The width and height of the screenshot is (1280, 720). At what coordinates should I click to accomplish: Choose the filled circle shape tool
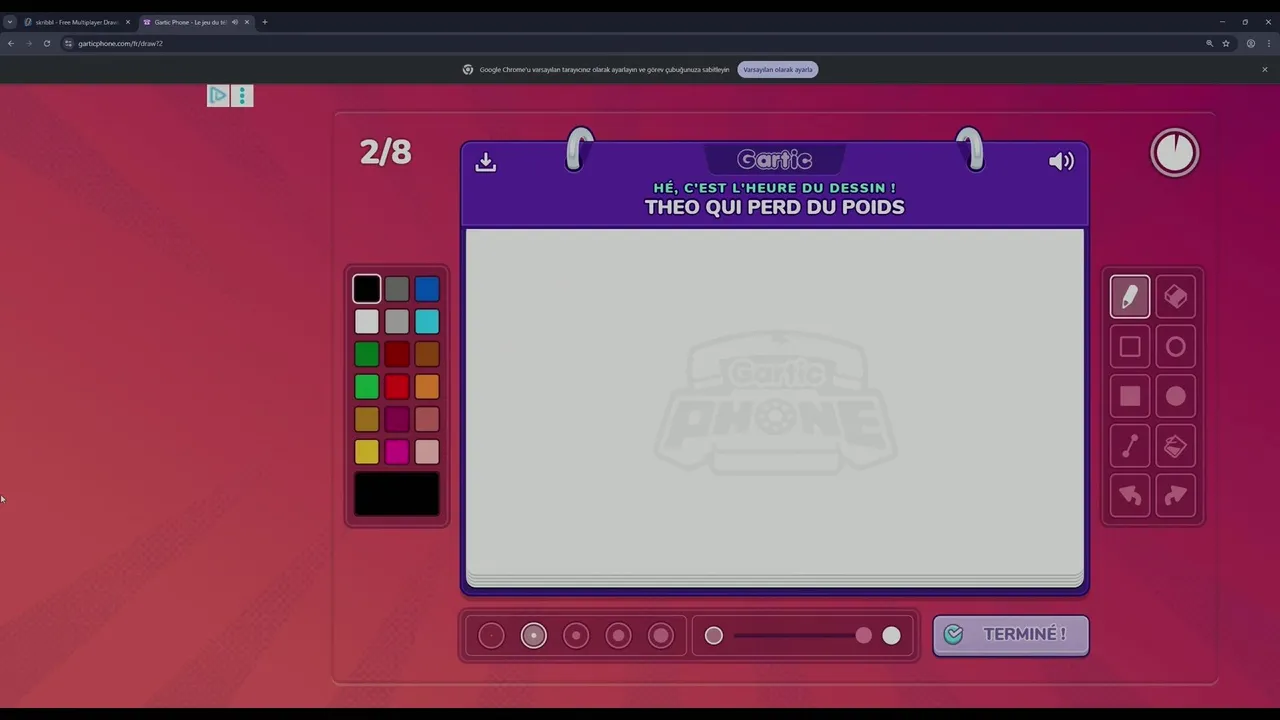click(x=1176, y=397)
